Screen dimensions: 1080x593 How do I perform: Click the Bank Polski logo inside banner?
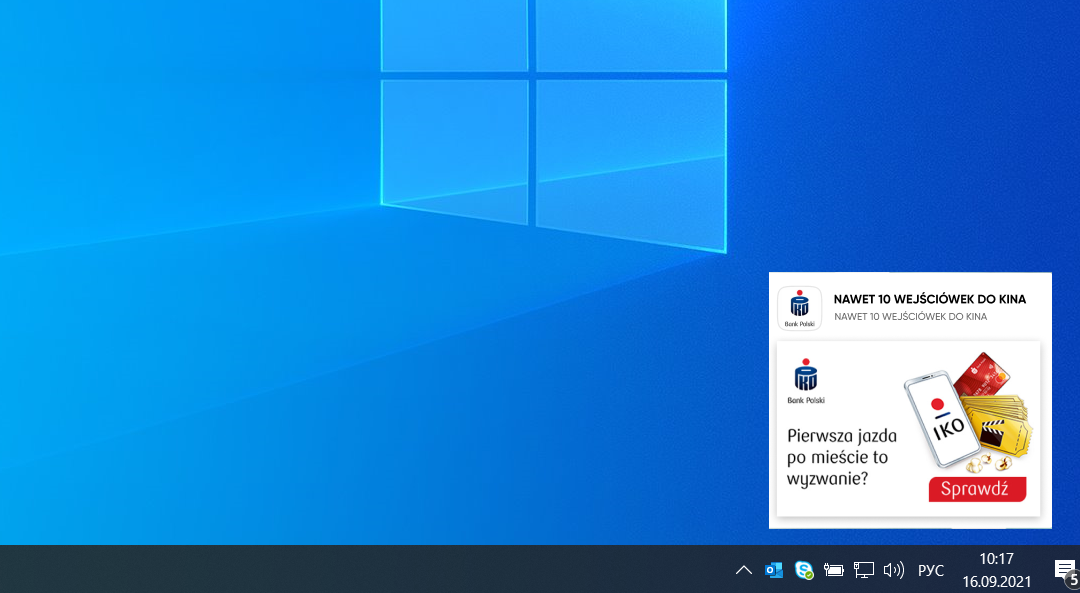coord(806,381)
